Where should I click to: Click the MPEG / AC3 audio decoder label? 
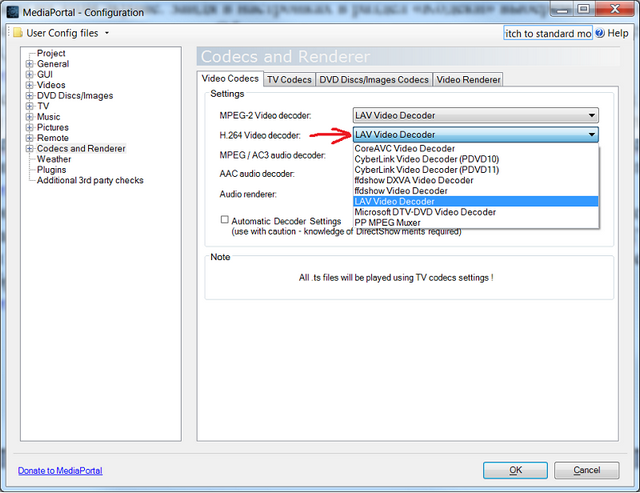click(273, 155)
